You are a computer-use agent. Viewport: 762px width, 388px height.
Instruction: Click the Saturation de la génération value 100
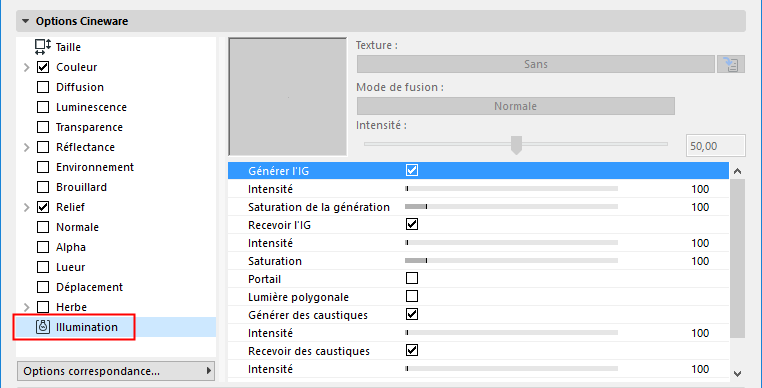coord(700,207)
